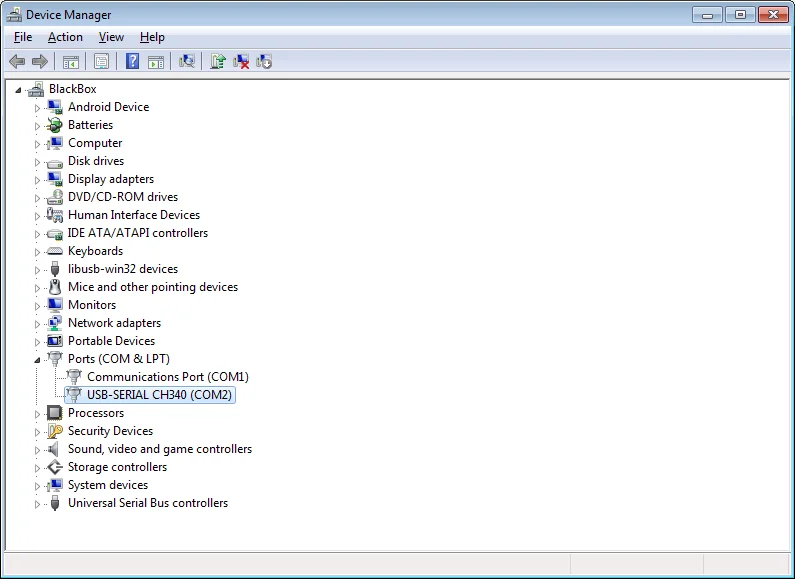Select the Portable Devices label

(x=111, y=341)
